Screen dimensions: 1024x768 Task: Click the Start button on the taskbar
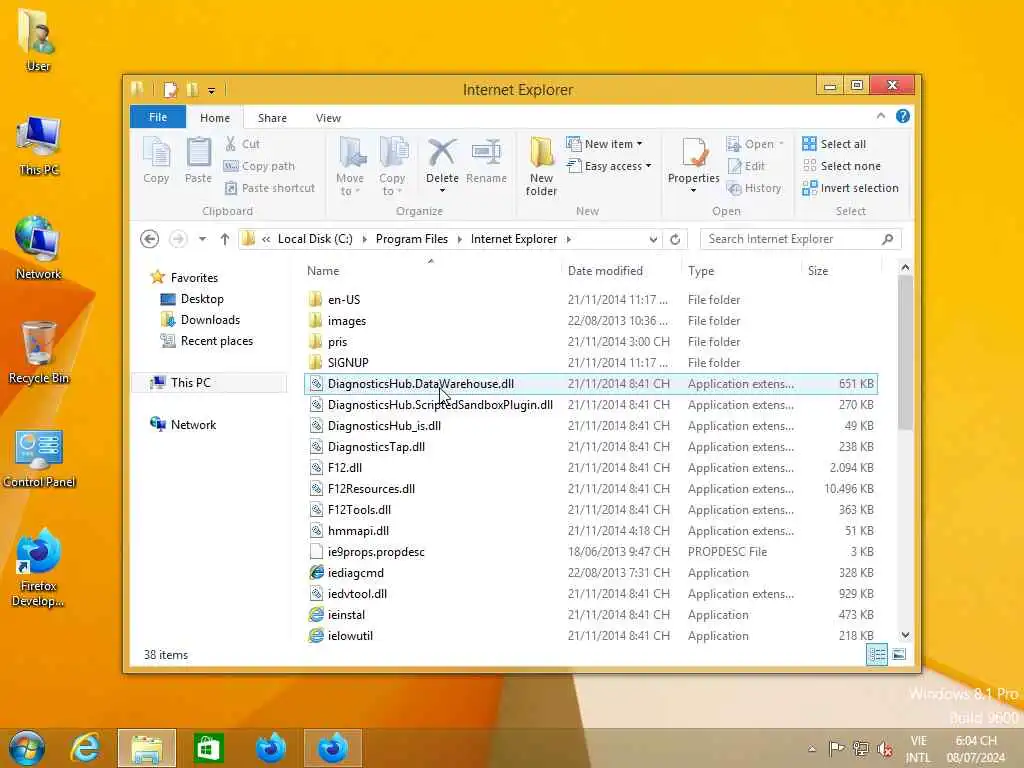pos(27,748)
